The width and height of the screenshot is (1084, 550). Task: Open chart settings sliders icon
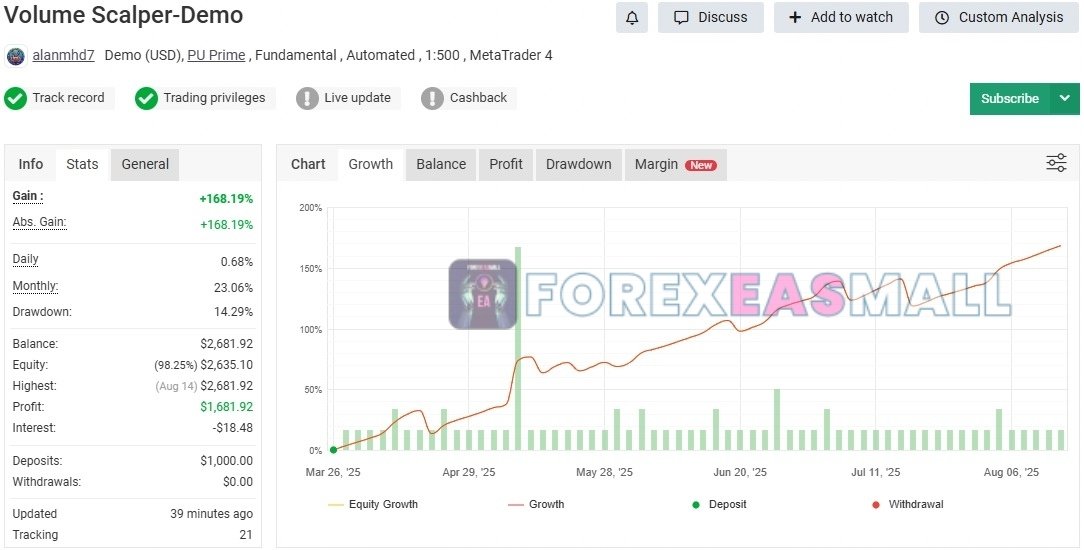tap(1056, 163)
